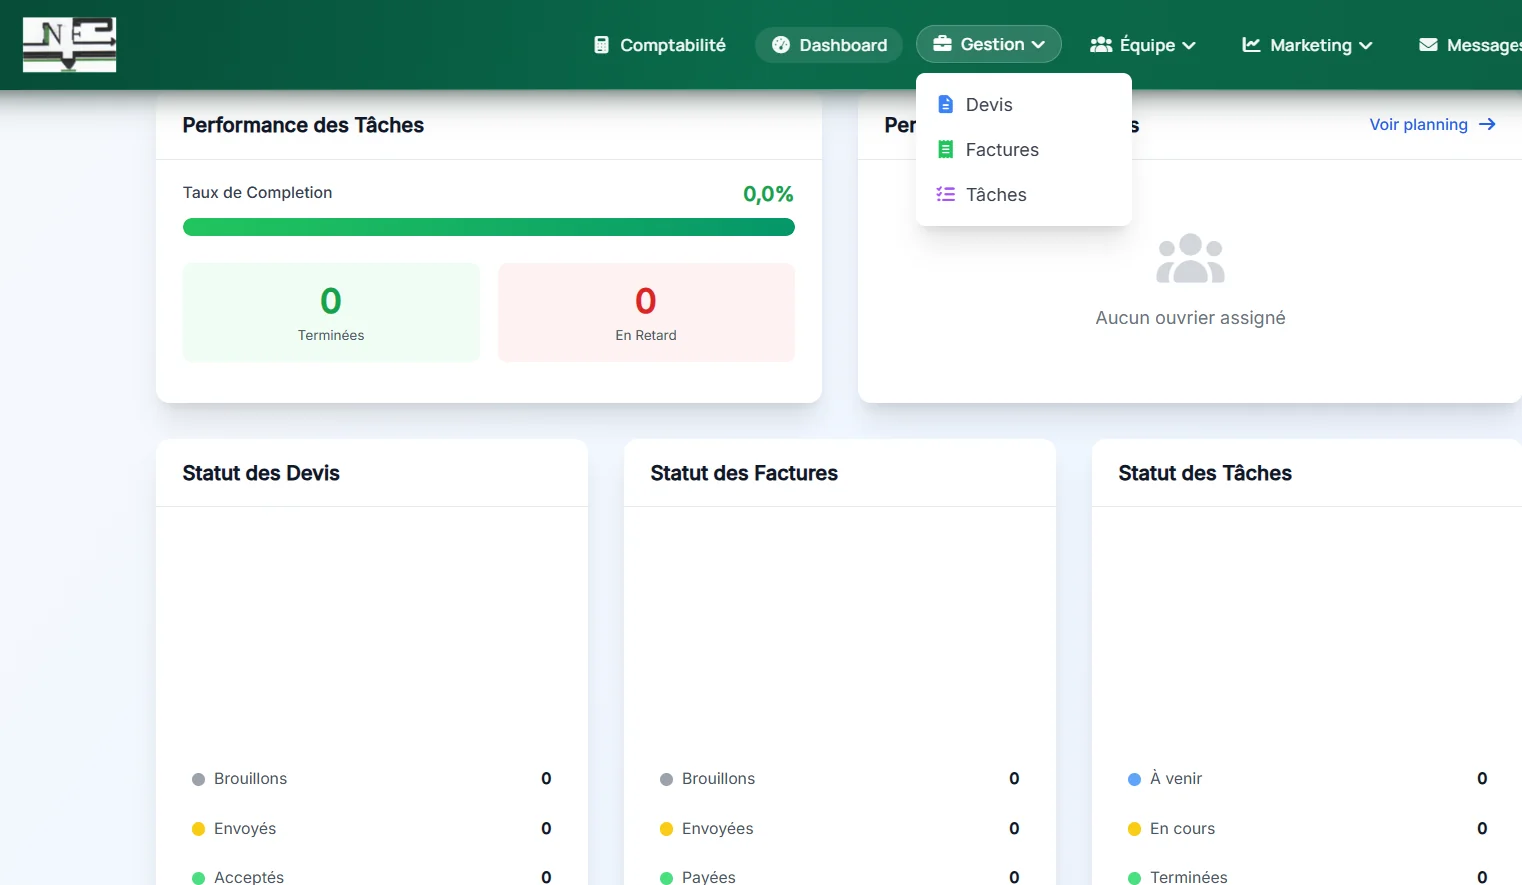Screen dimensions: 1522x885
Task: Collapse the Gestion dropdown chevron
Action: 1038,45
